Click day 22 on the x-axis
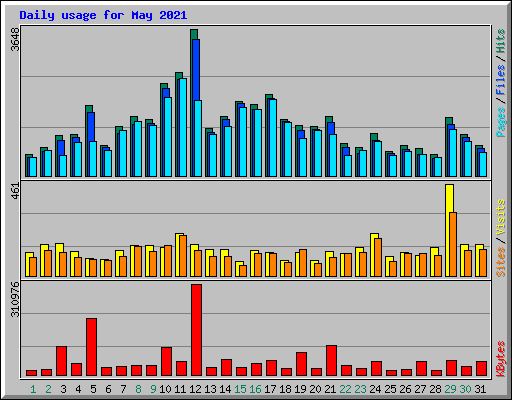512x400 pixels. pos(345,389)
